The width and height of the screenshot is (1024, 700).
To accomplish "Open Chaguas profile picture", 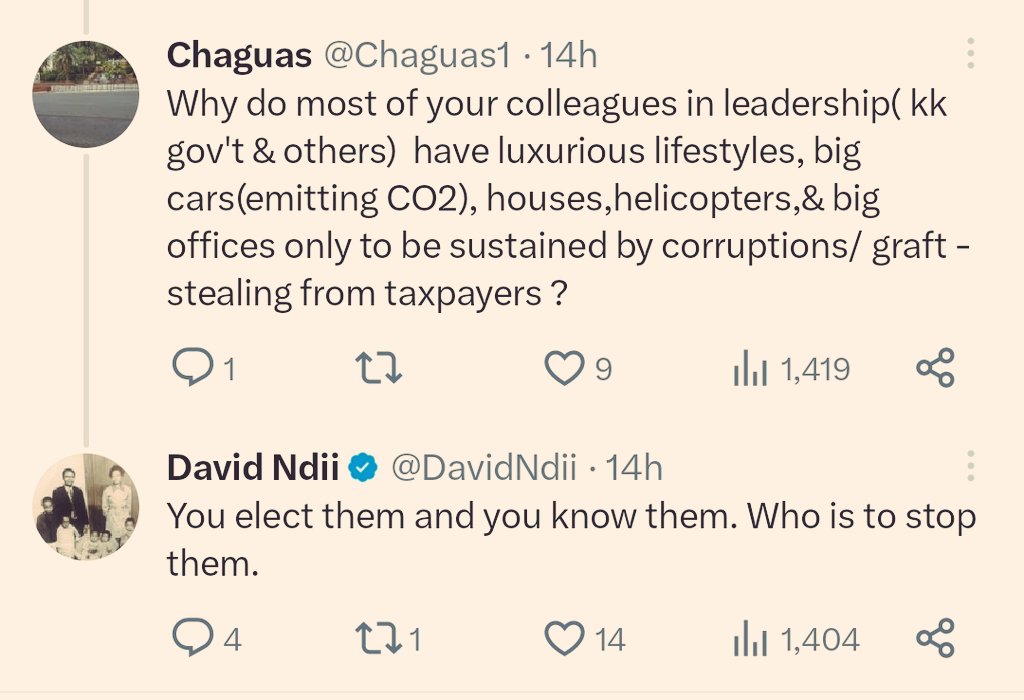I will [86, 95].
